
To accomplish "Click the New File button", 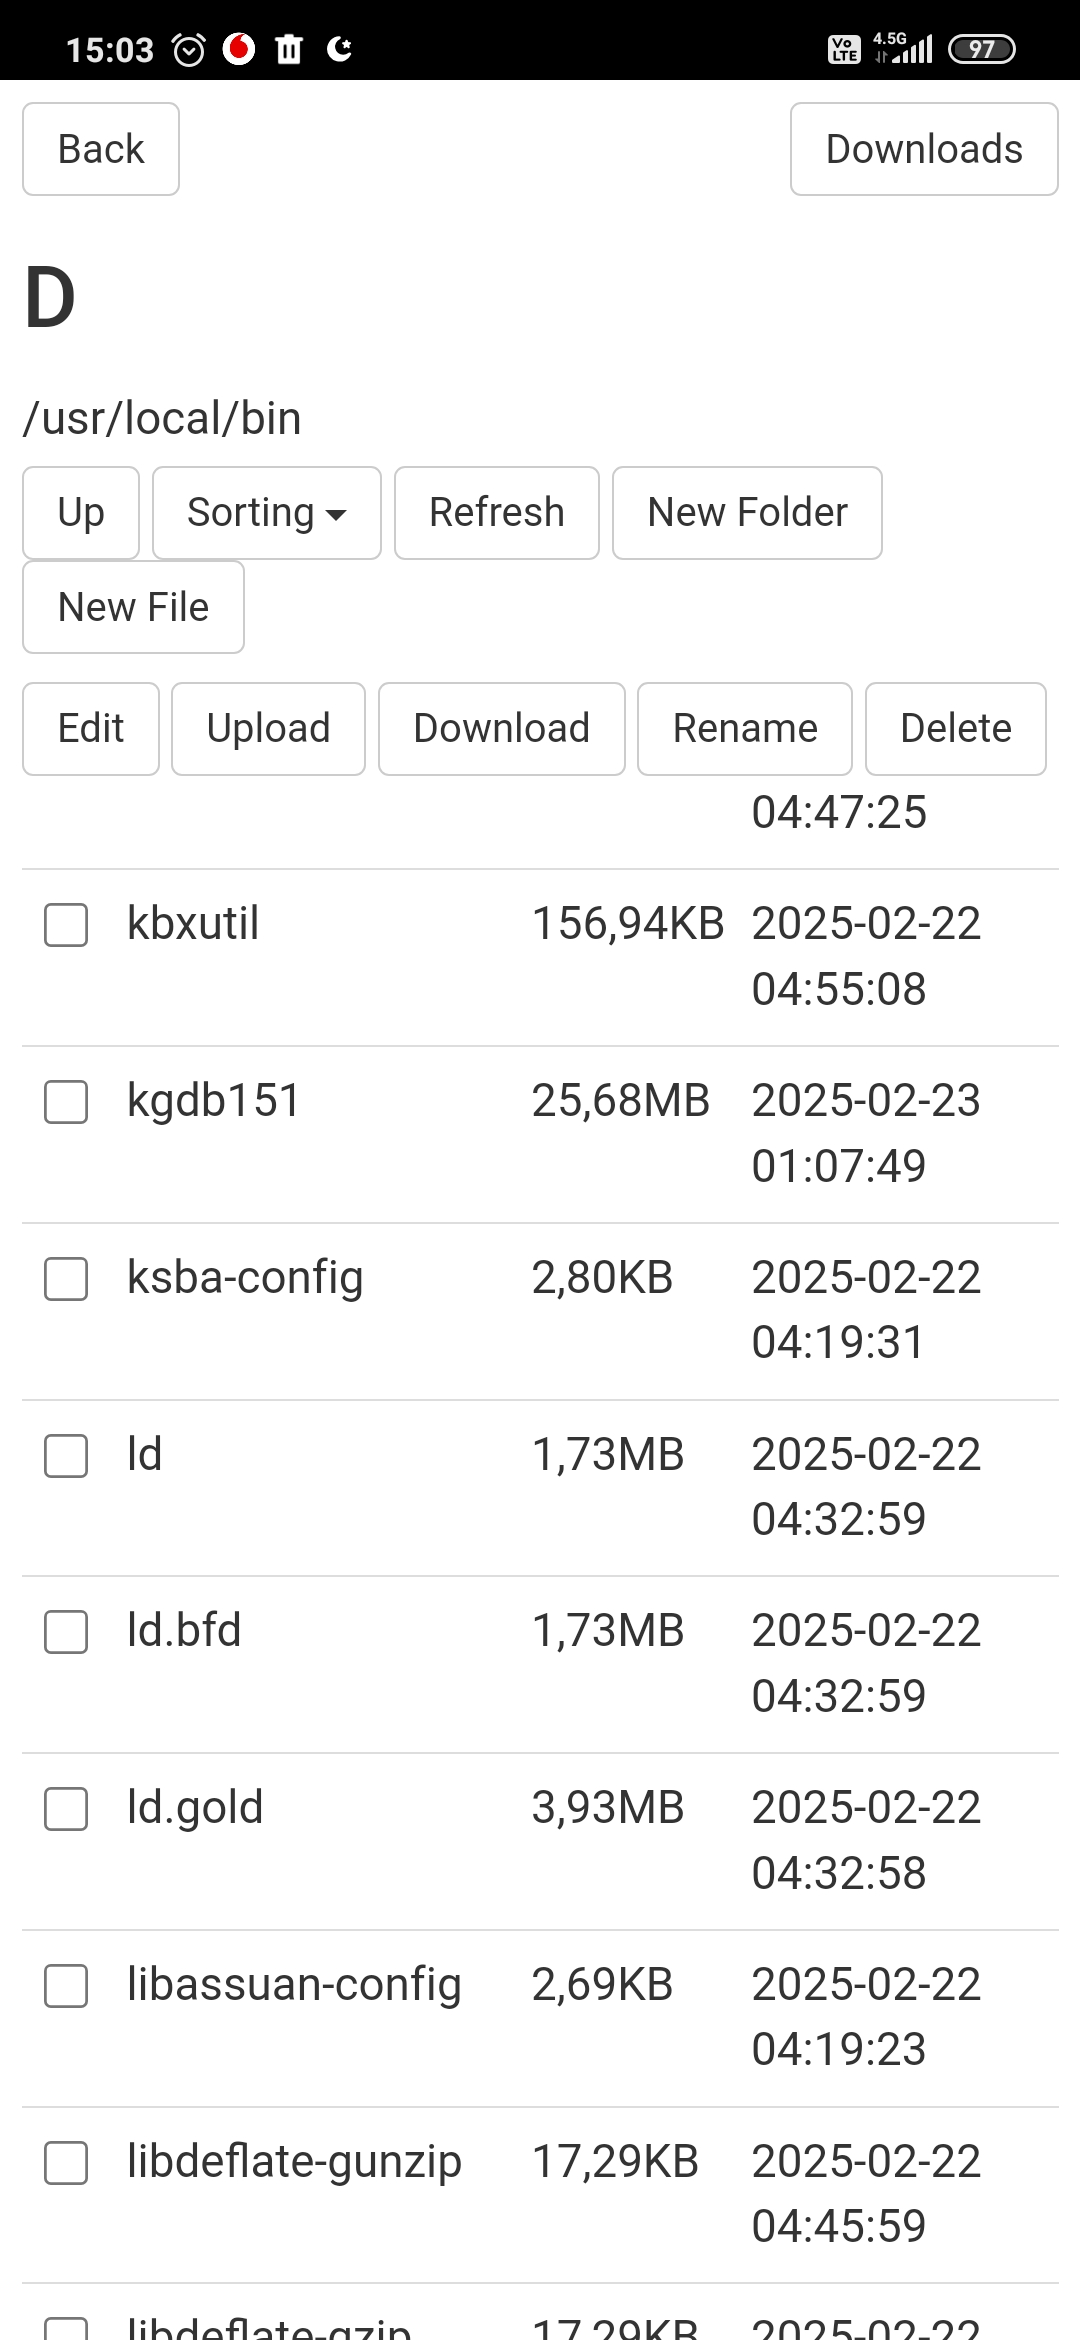I will tap(133, 607).
